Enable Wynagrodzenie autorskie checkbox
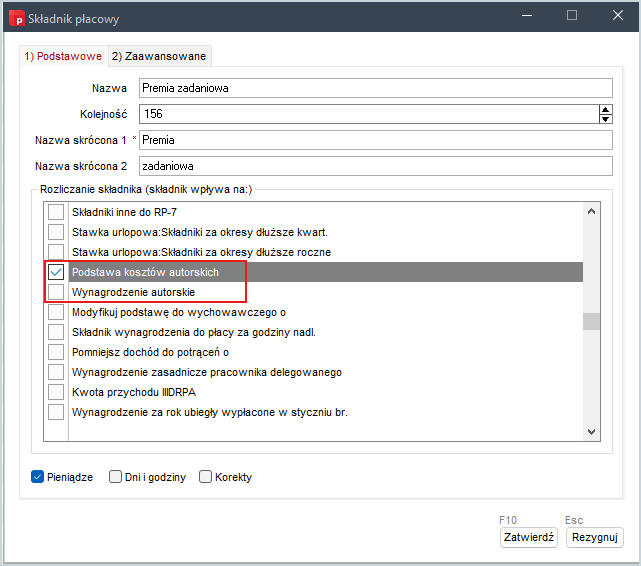The width and height of the screenshot is (641, 566). coord(56,292)
